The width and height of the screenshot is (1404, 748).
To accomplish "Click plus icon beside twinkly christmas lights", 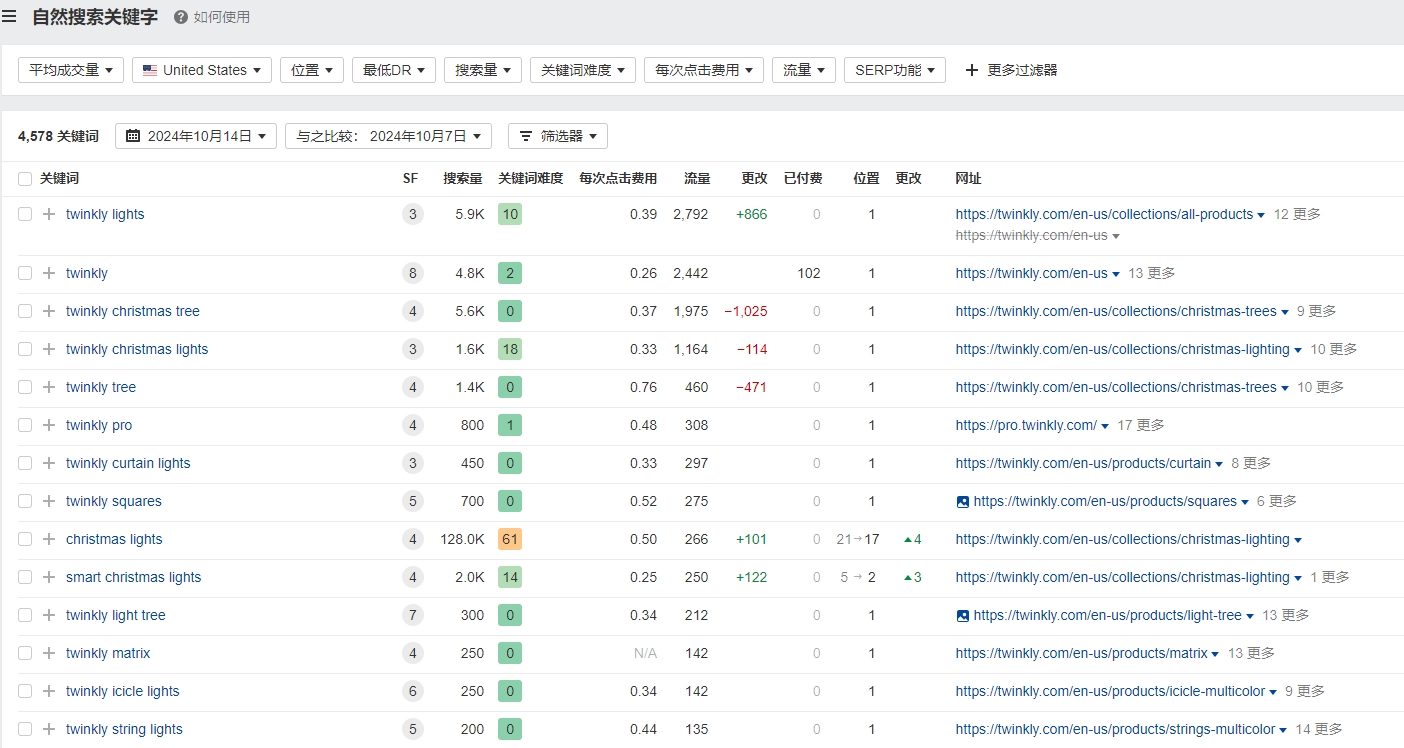I will [x=49, y=349].
